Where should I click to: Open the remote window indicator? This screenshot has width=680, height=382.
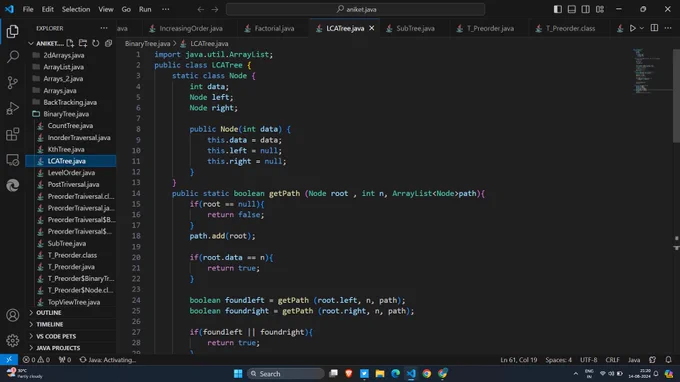(x=9, y=360)
